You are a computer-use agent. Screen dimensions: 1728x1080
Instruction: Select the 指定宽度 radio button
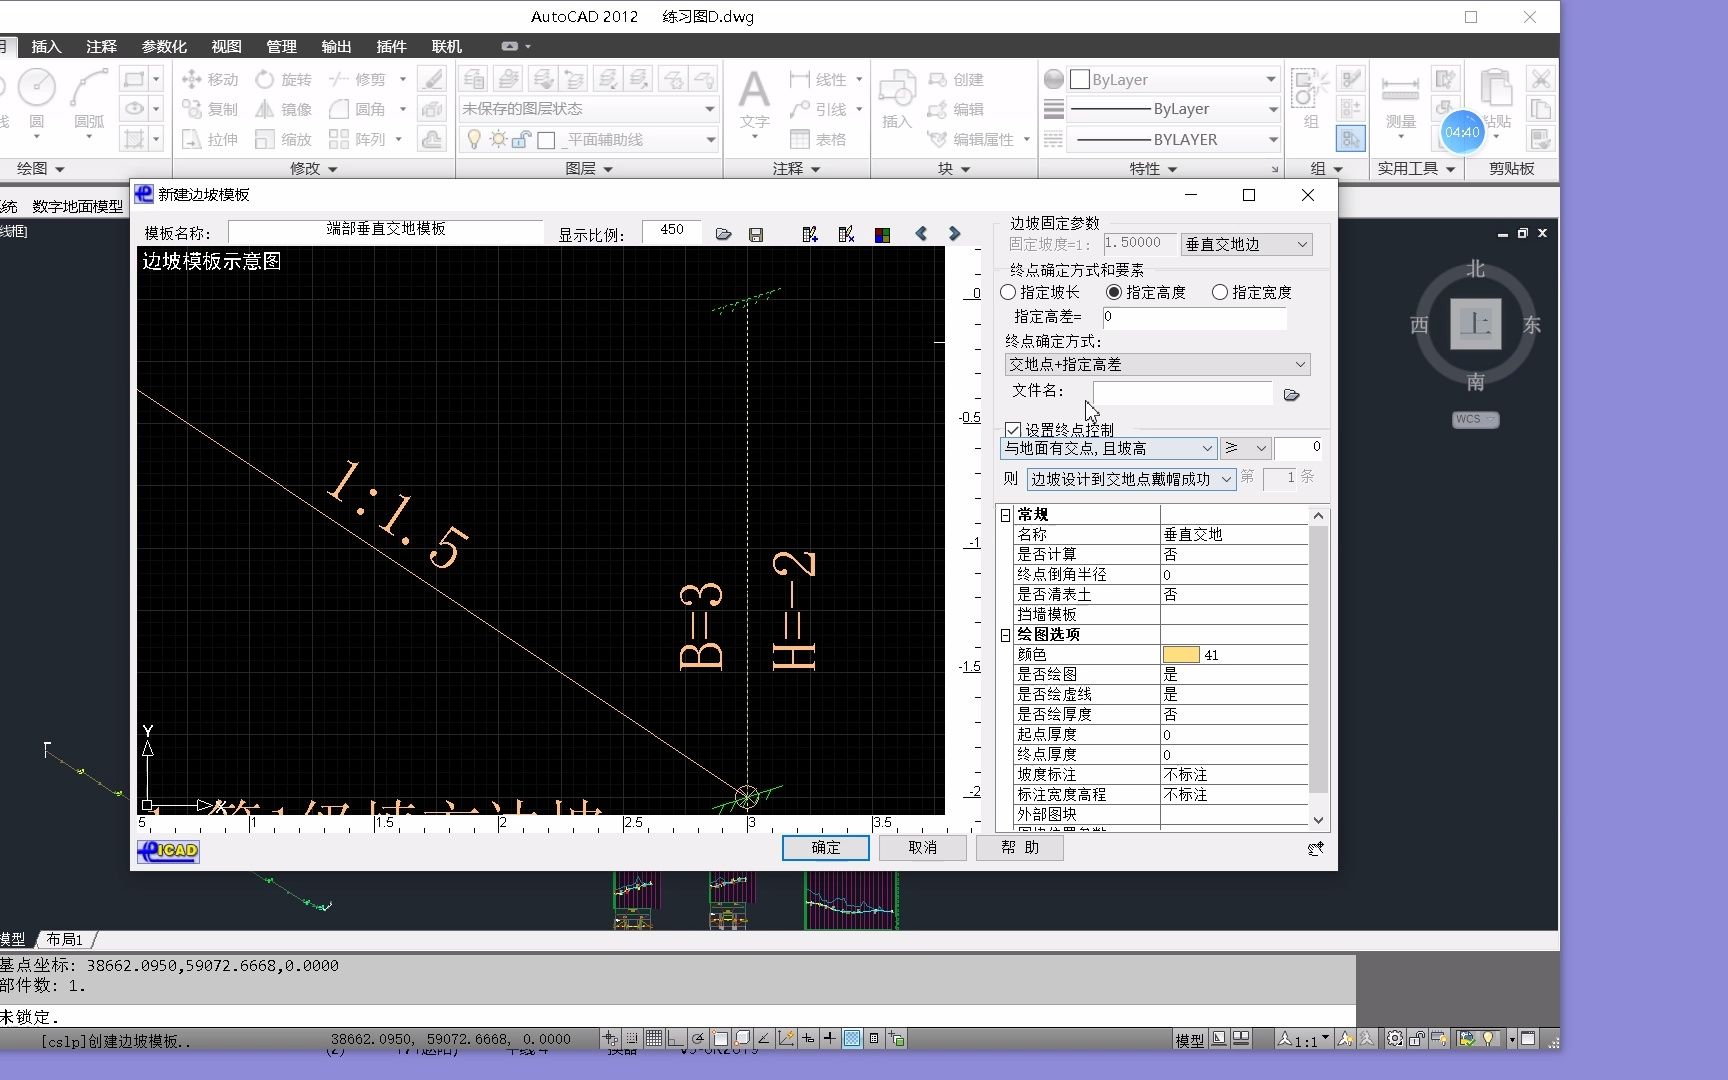[1220, 292]
